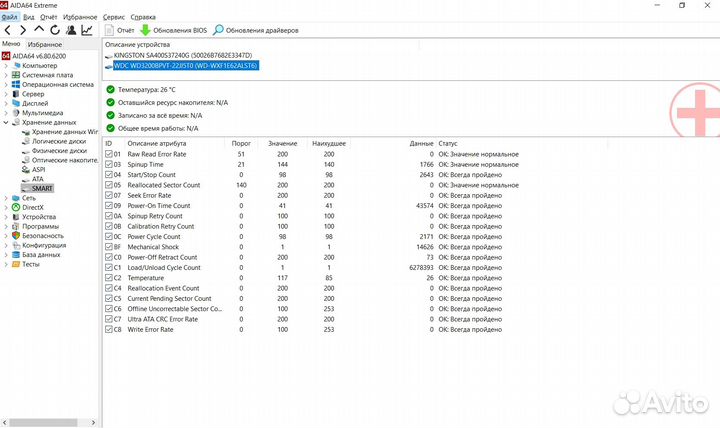Select the Компьютер node icon
Screen dimensions: 720x428
[x=17, y=66]
